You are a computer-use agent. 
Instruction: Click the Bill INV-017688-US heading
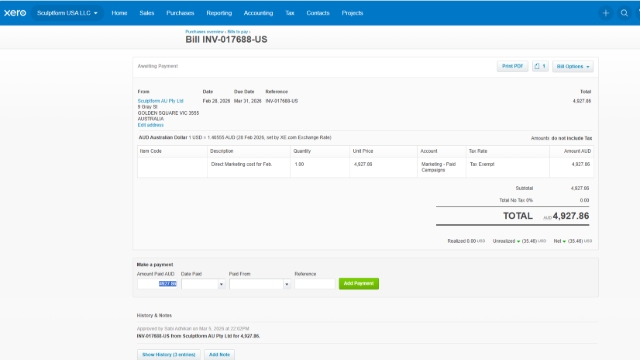point(226,40)
